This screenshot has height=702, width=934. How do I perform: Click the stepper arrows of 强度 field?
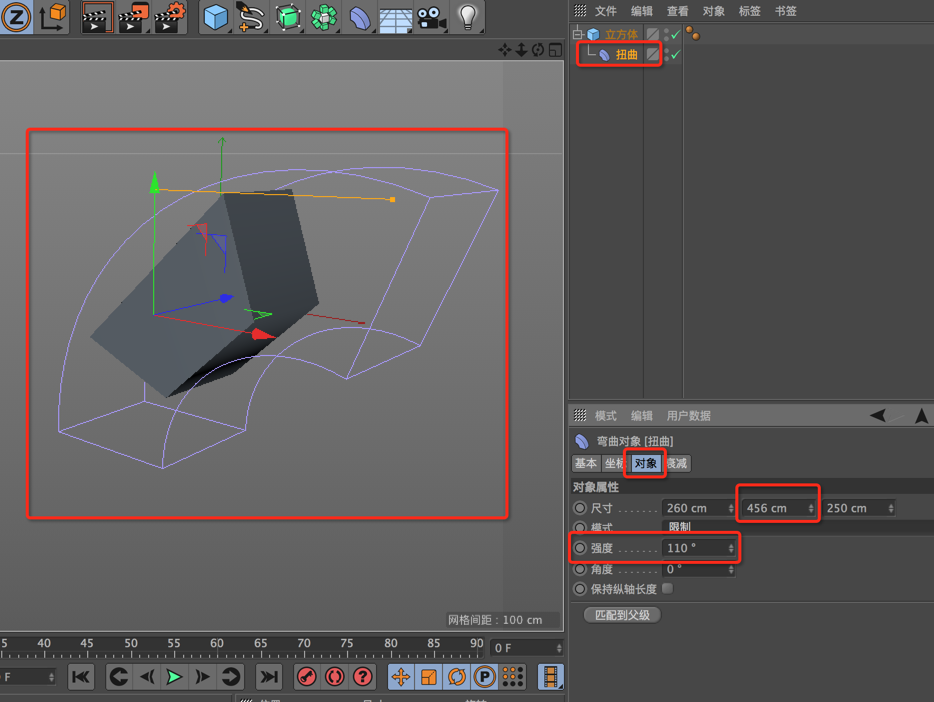731,548
